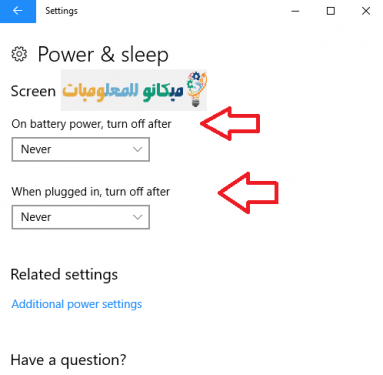The width and height of the screenshot is (383, 375).
Task: Click the lightbulb logo in the watermark
Action: [196, 89]
